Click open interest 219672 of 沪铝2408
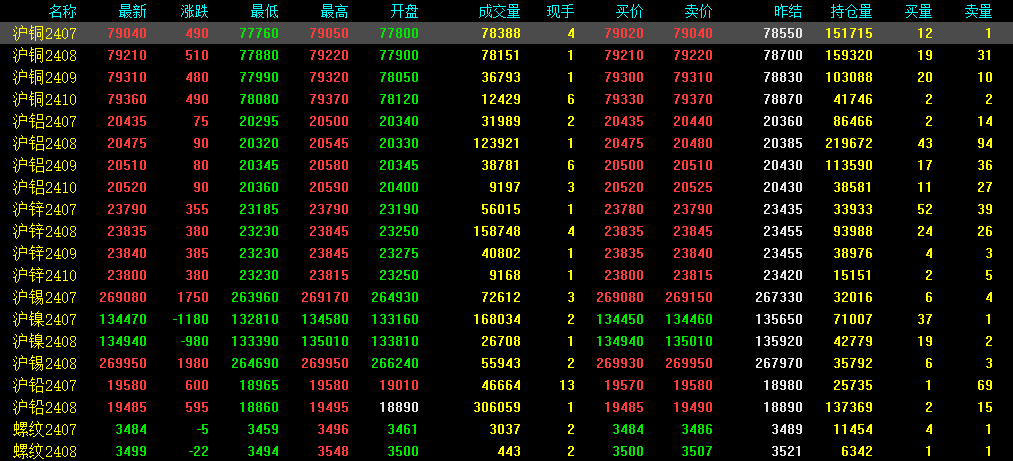Screen dimensions: 1013x461 849,143
